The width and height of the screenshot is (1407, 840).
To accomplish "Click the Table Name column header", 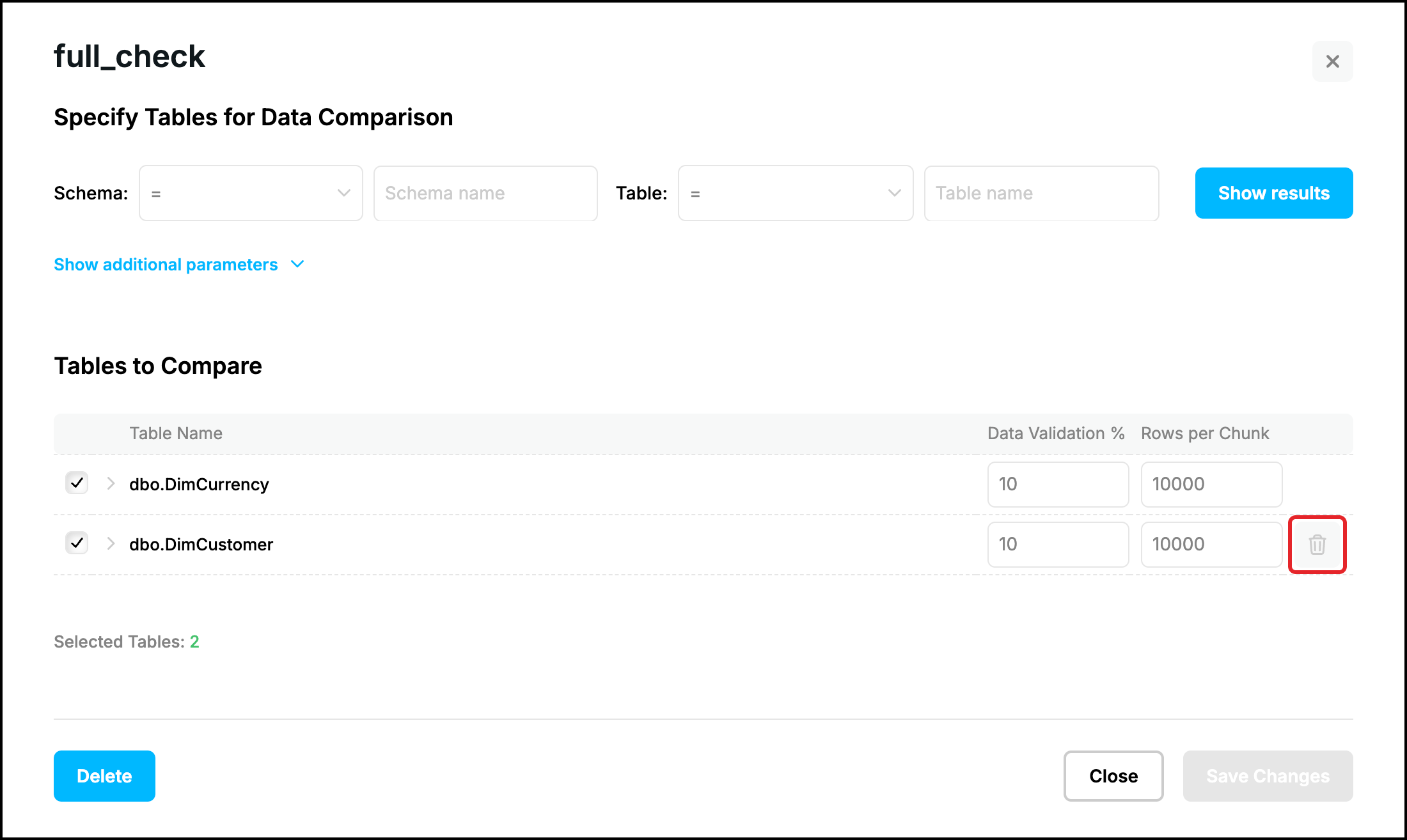I will point(176,433).
